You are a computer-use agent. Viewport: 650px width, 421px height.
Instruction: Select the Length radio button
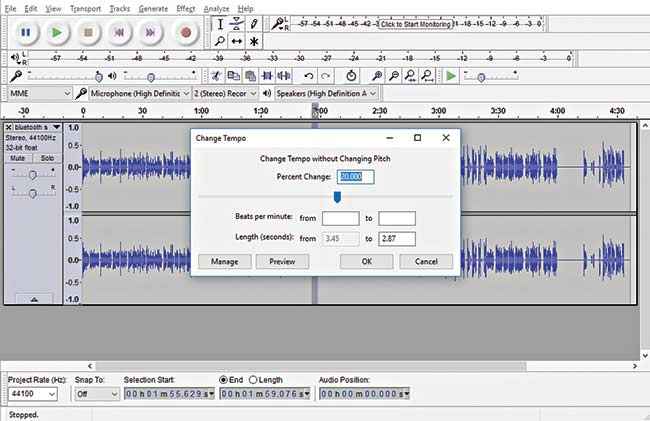(254, 380)
